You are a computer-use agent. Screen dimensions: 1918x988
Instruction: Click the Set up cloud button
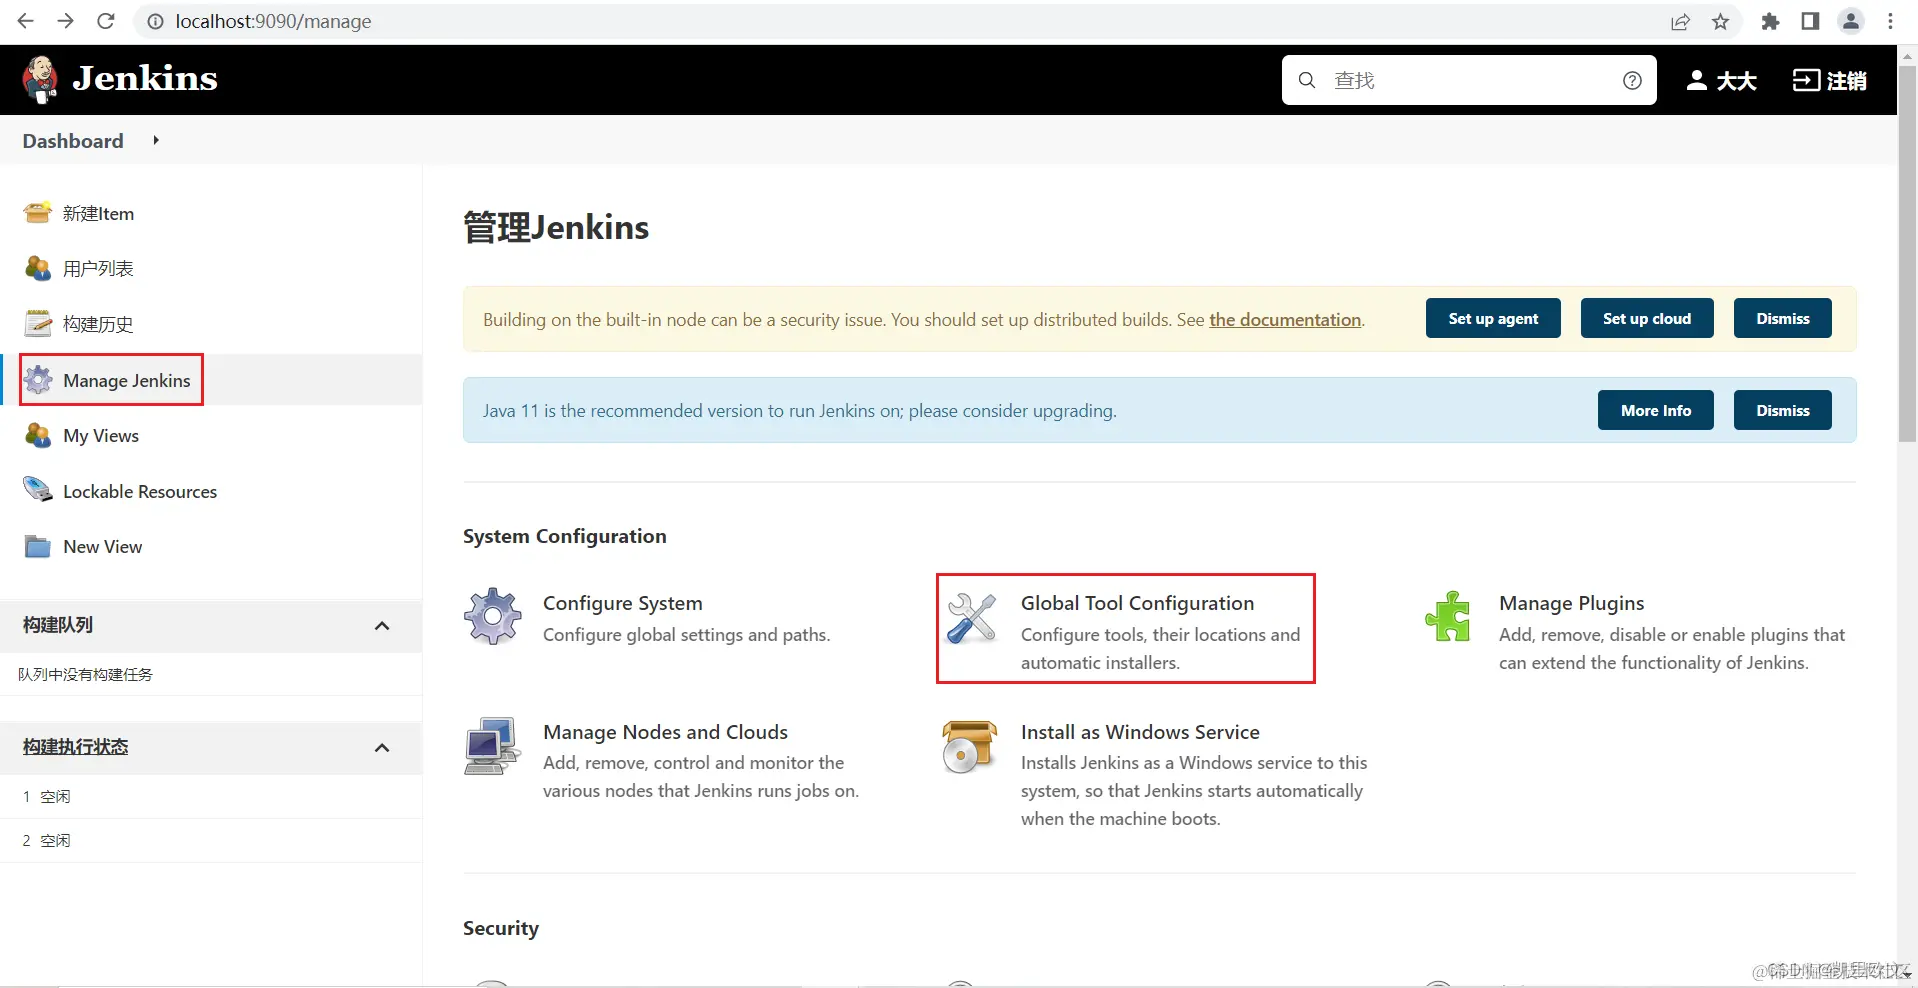pyautogui.click(x=1647, y=318)
